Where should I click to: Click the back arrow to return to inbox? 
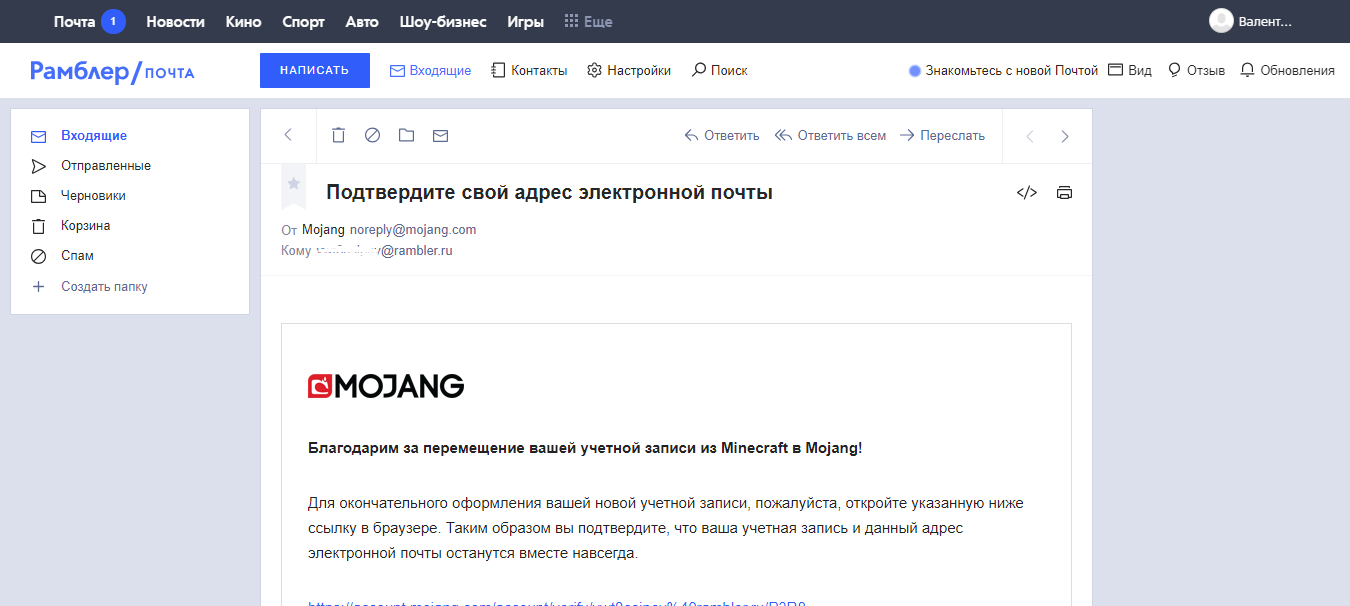(288, 135)
